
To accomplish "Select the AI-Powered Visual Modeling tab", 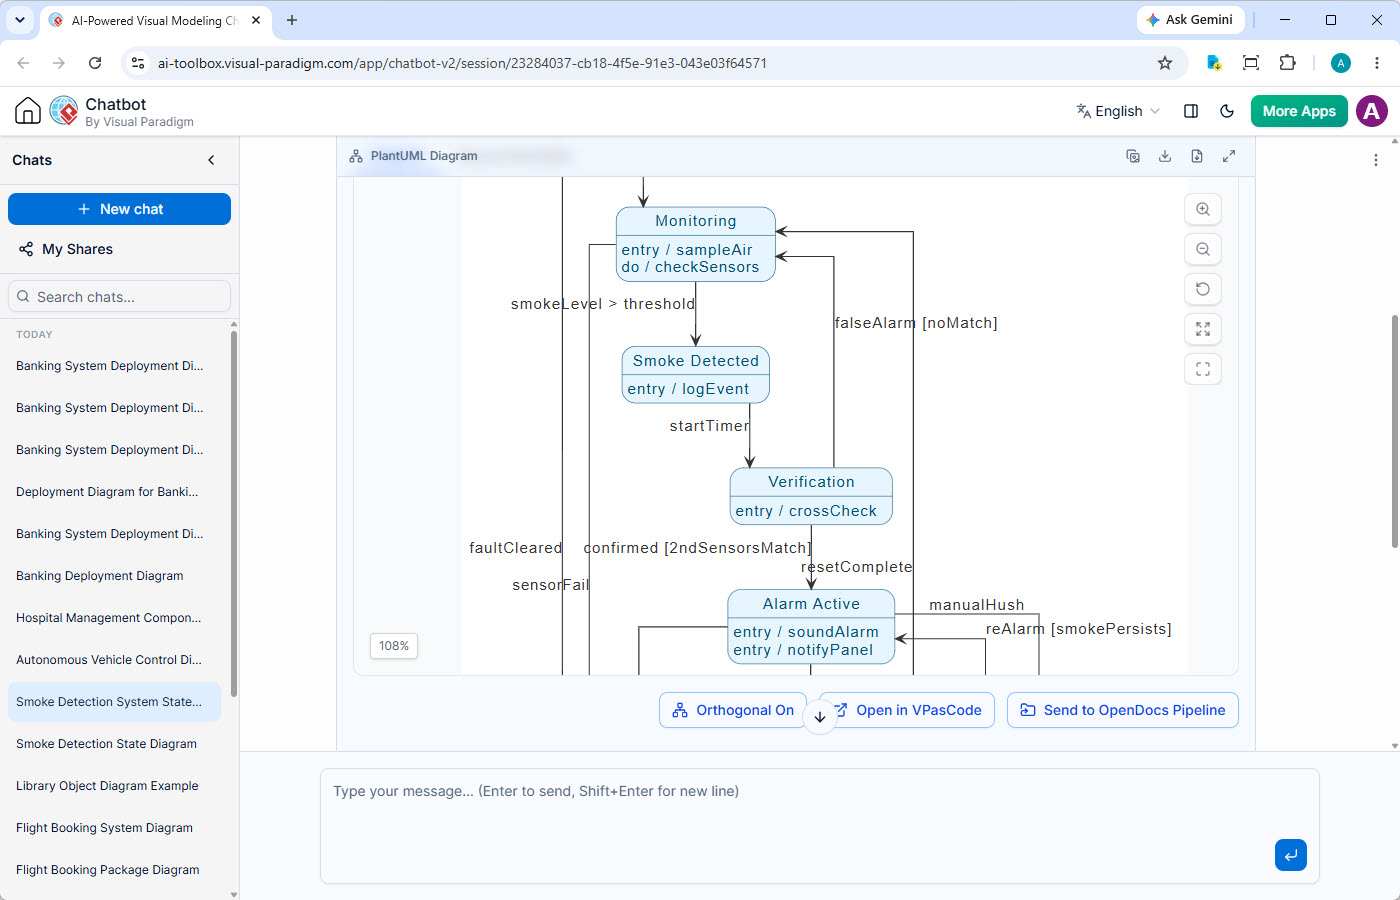I will pos(155,20).
